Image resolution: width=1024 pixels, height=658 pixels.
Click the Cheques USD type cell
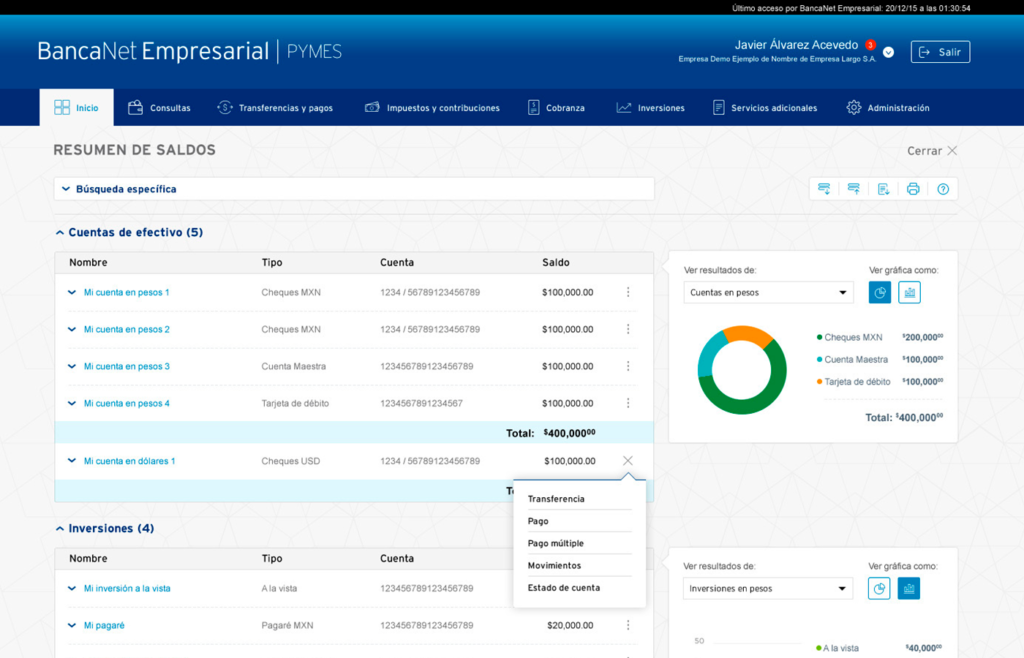[x=291, y=461]
